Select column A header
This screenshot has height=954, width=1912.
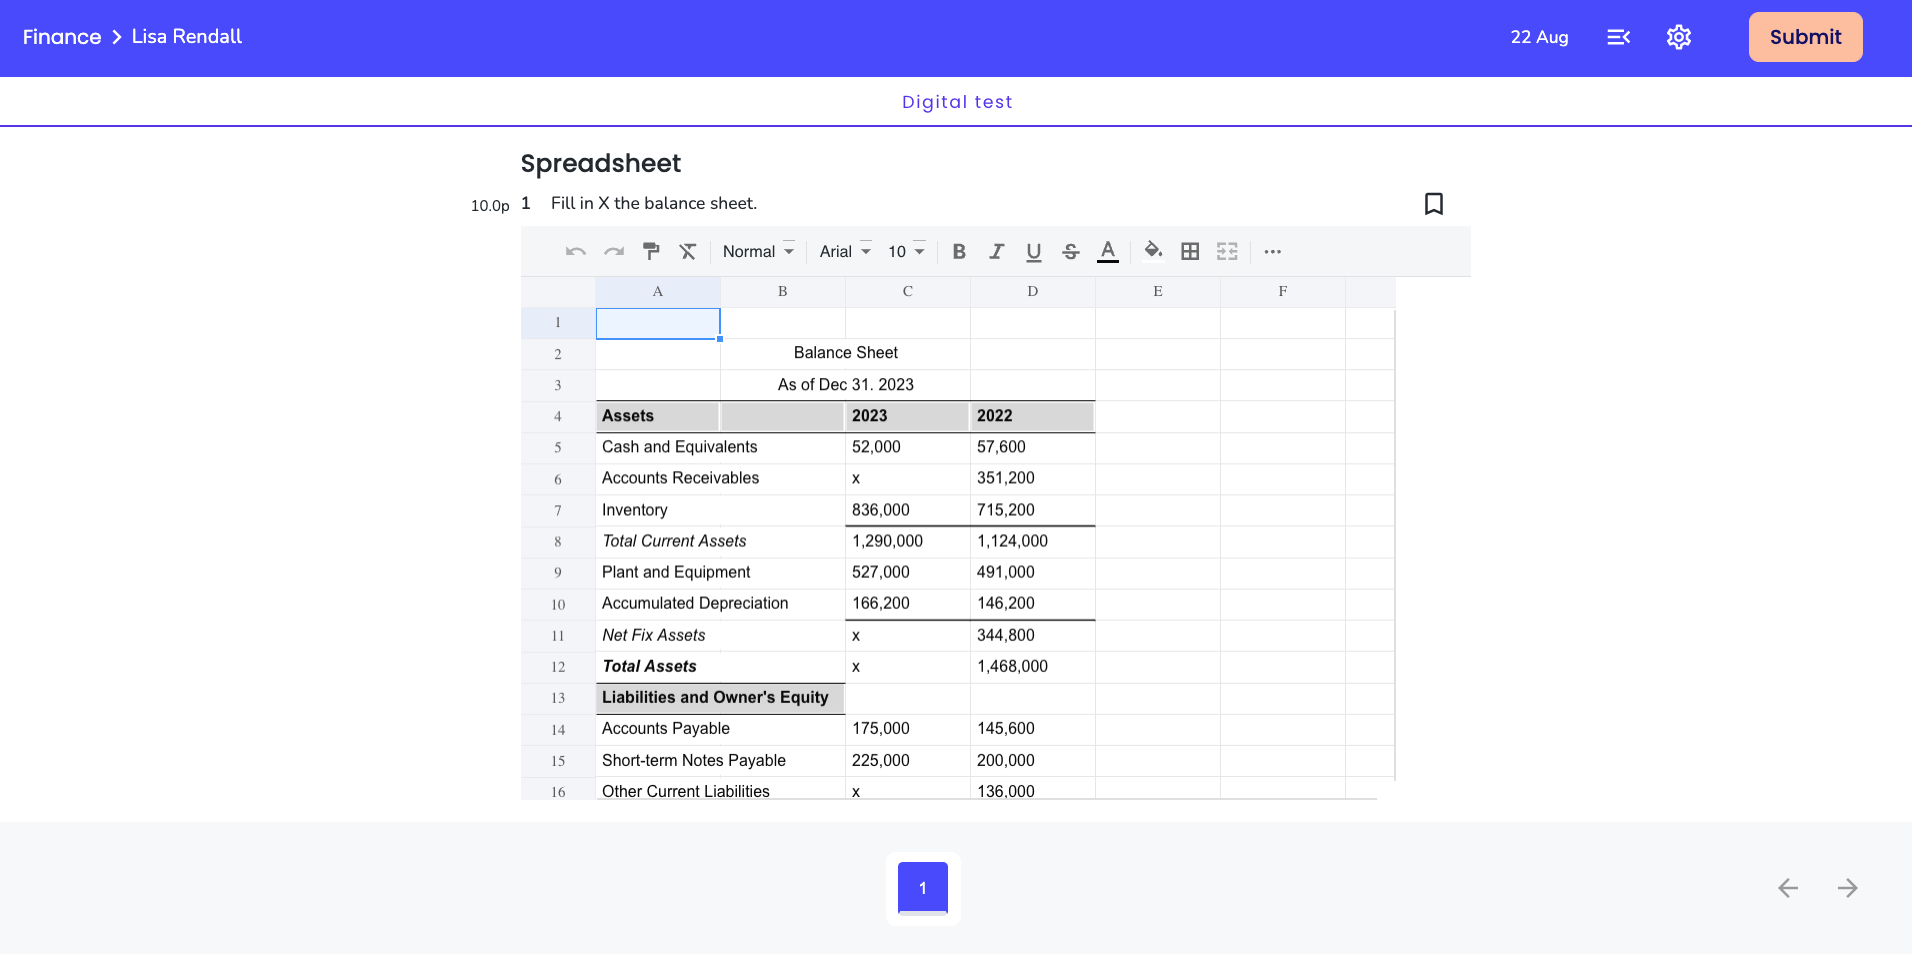[658, 292]
